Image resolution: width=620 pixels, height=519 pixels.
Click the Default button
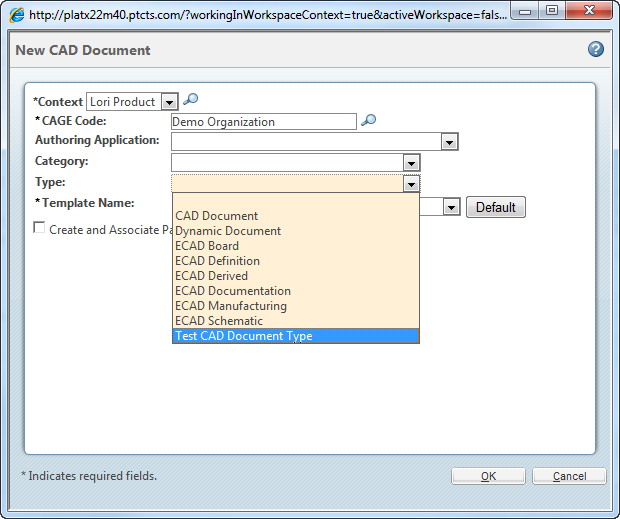(x=496, y=207)
